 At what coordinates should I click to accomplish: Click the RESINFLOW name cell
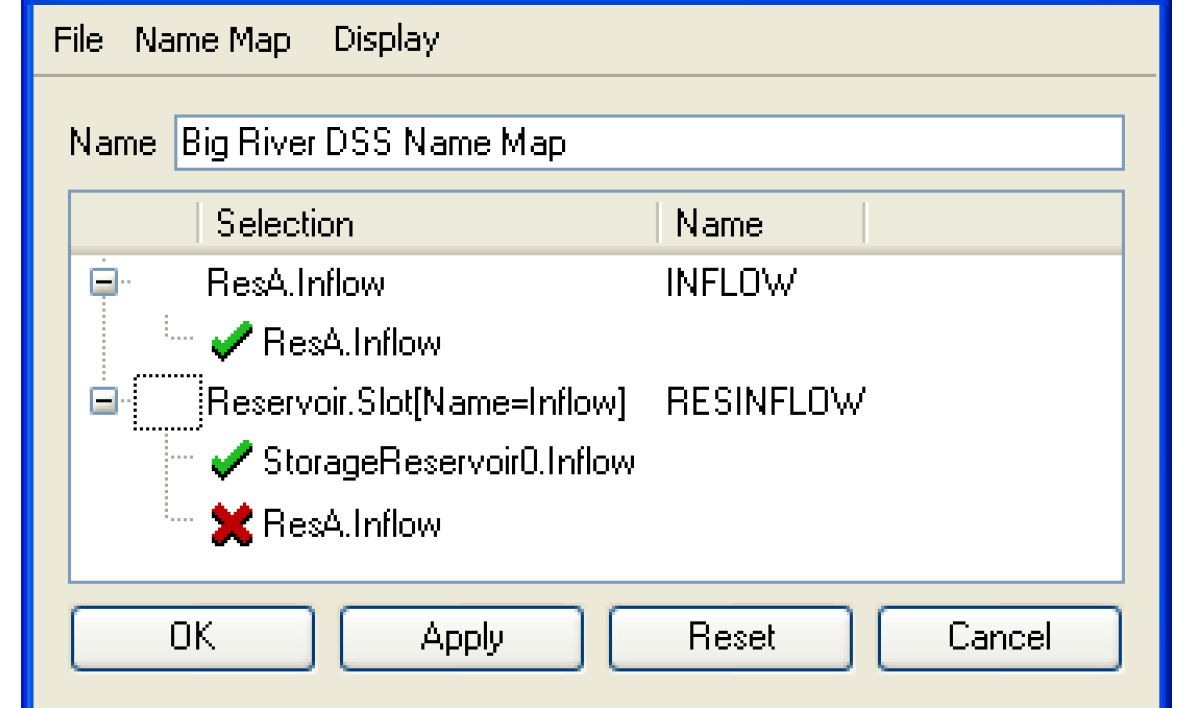(765, 402)
